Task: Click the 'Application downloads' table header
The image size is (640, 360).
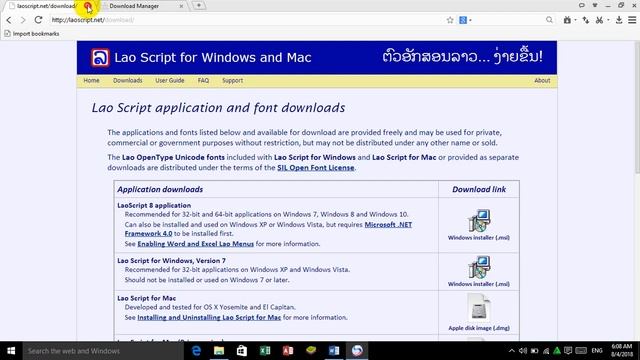Action: 160,189
